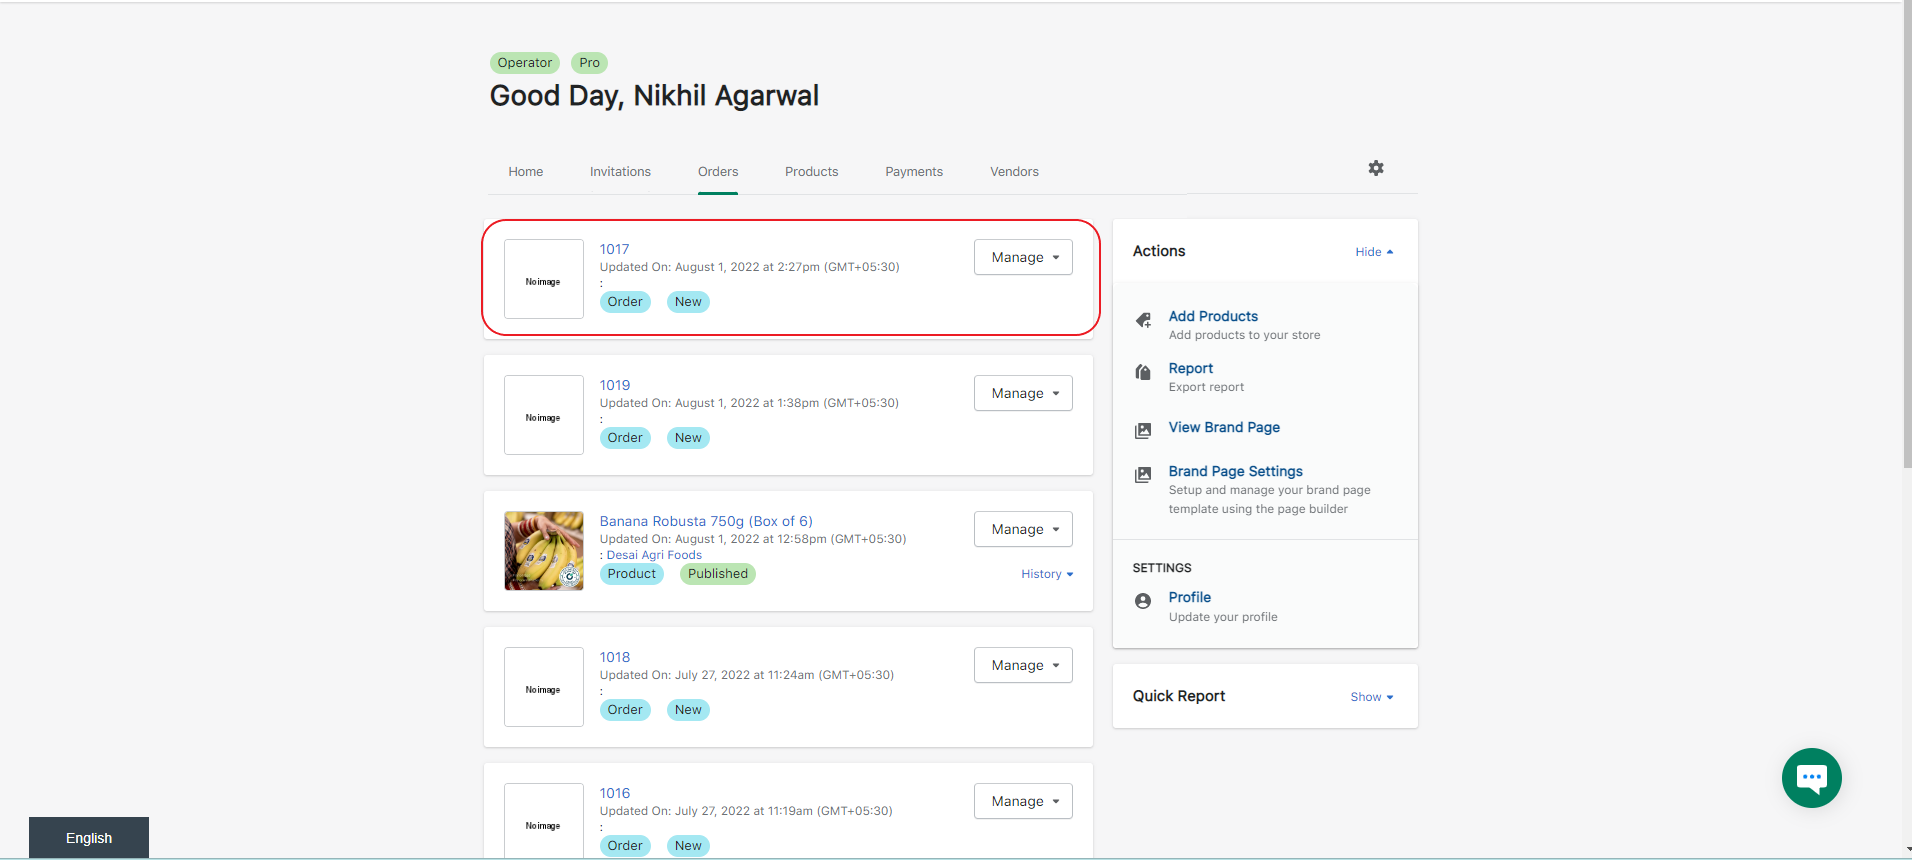The image size is (1912, 860).
Task: Click the banana product thumbnail
Action: 544,551
